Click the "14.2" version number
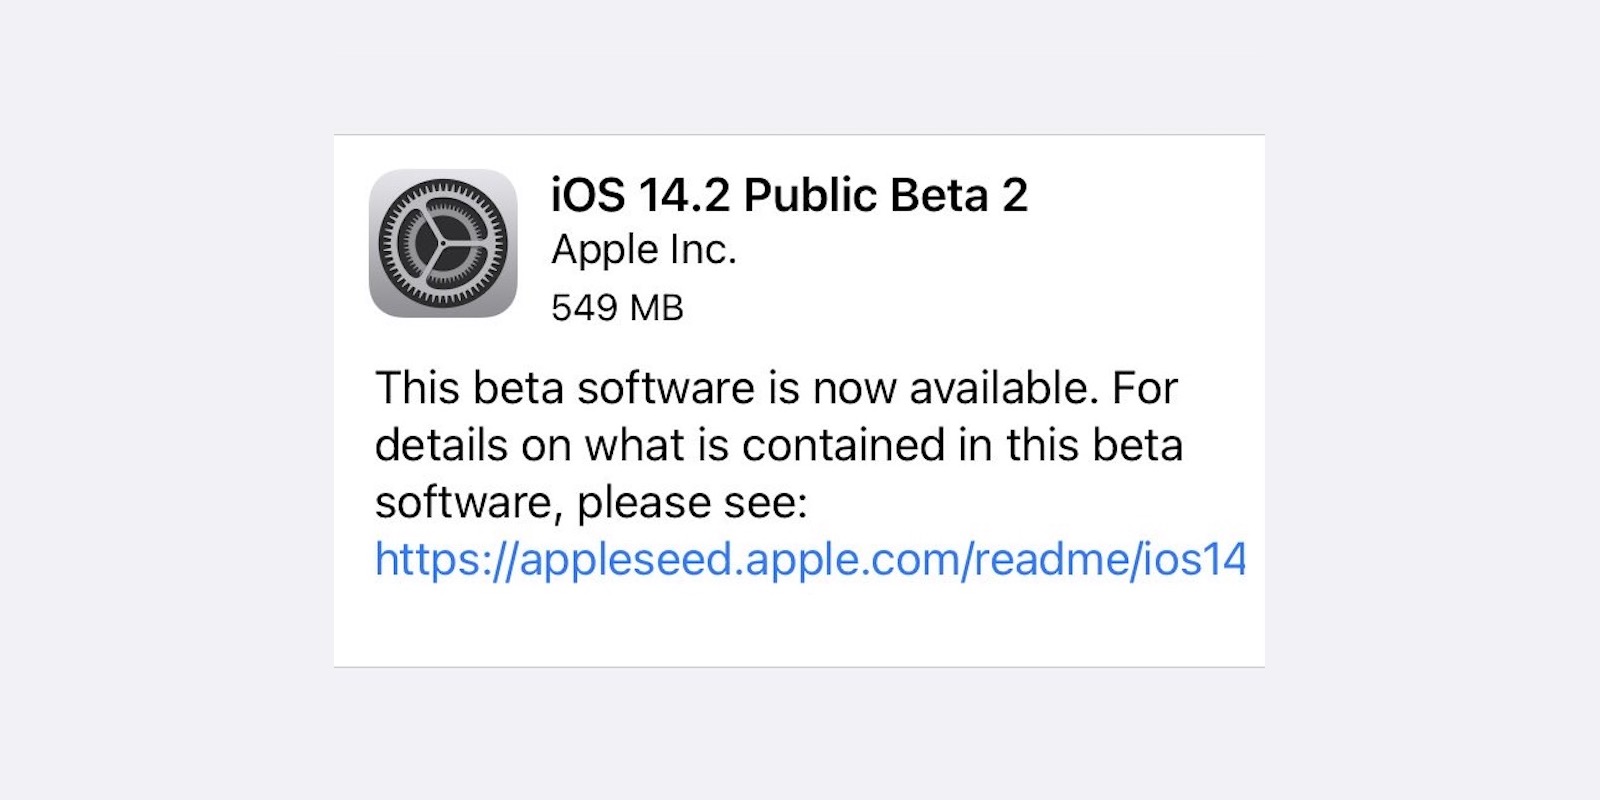 point(684,195)
